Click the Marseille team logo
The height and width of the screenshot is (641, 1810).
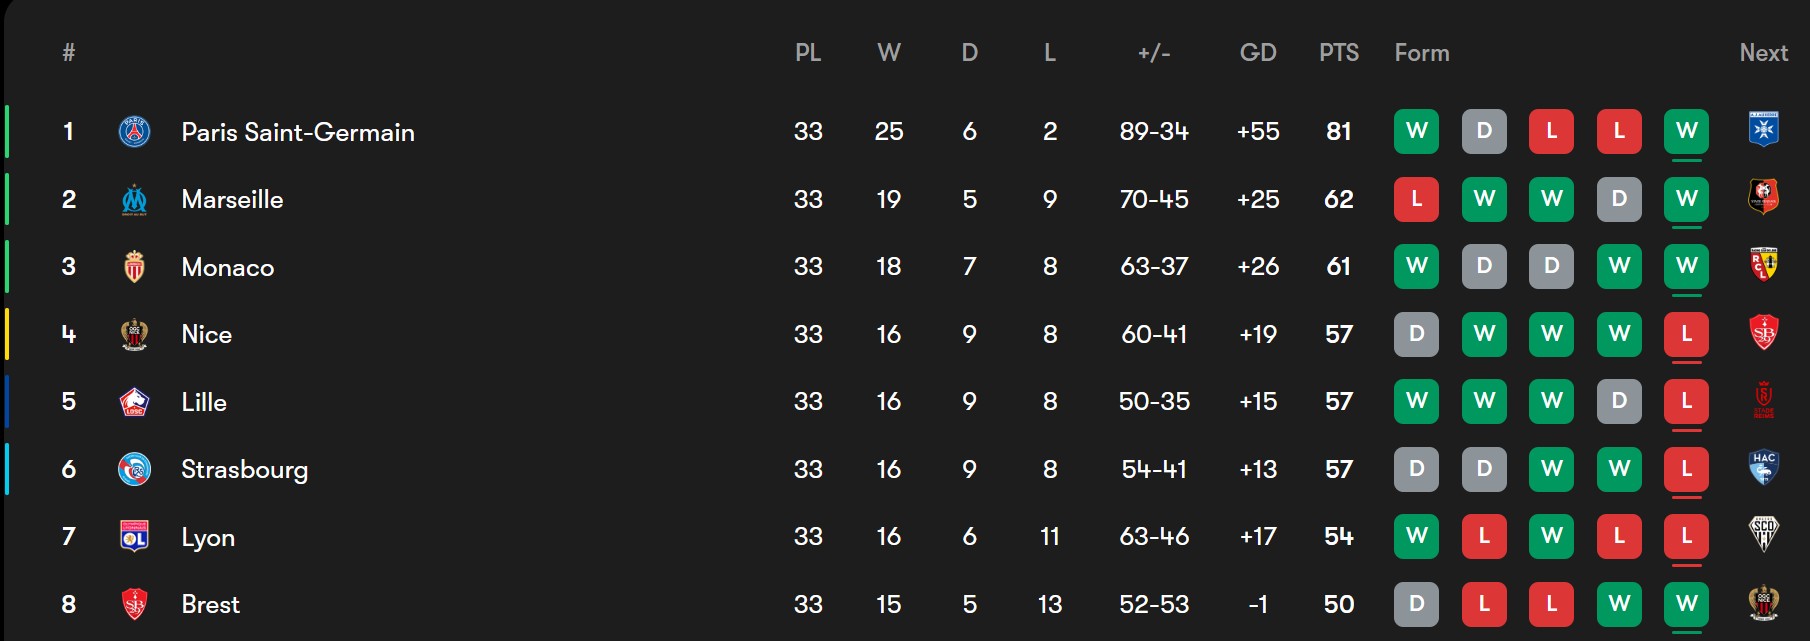(134, 200)
